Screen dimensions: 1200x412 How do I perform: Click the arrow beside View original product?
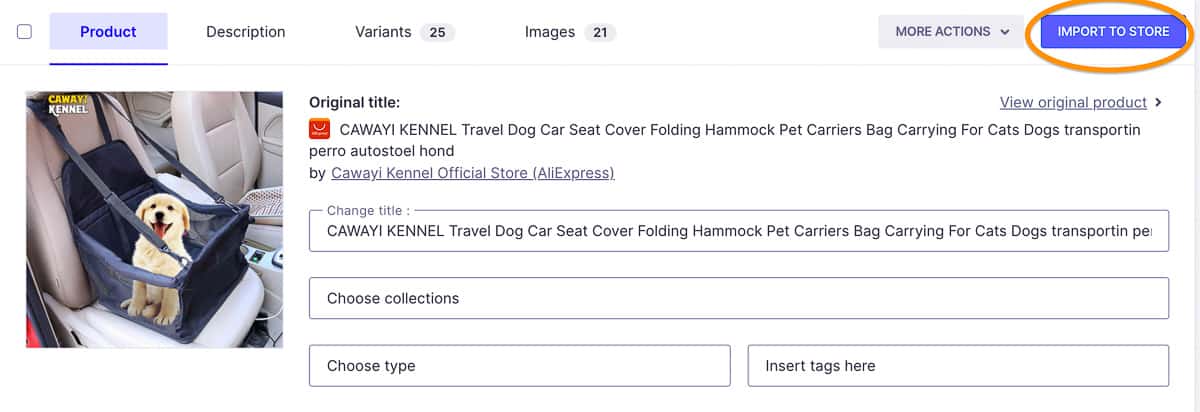click(x=1159, y=102)
